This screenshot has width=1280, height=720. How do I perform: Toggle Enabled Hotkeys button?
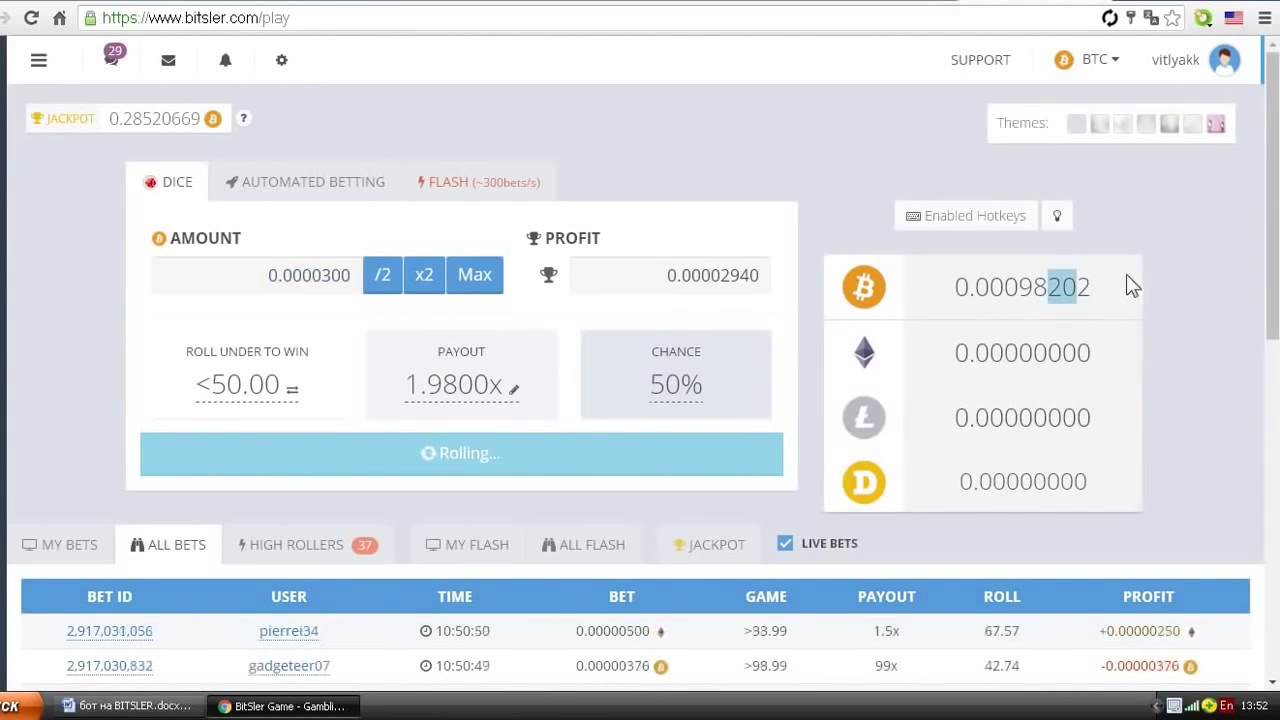click(966, 215)
